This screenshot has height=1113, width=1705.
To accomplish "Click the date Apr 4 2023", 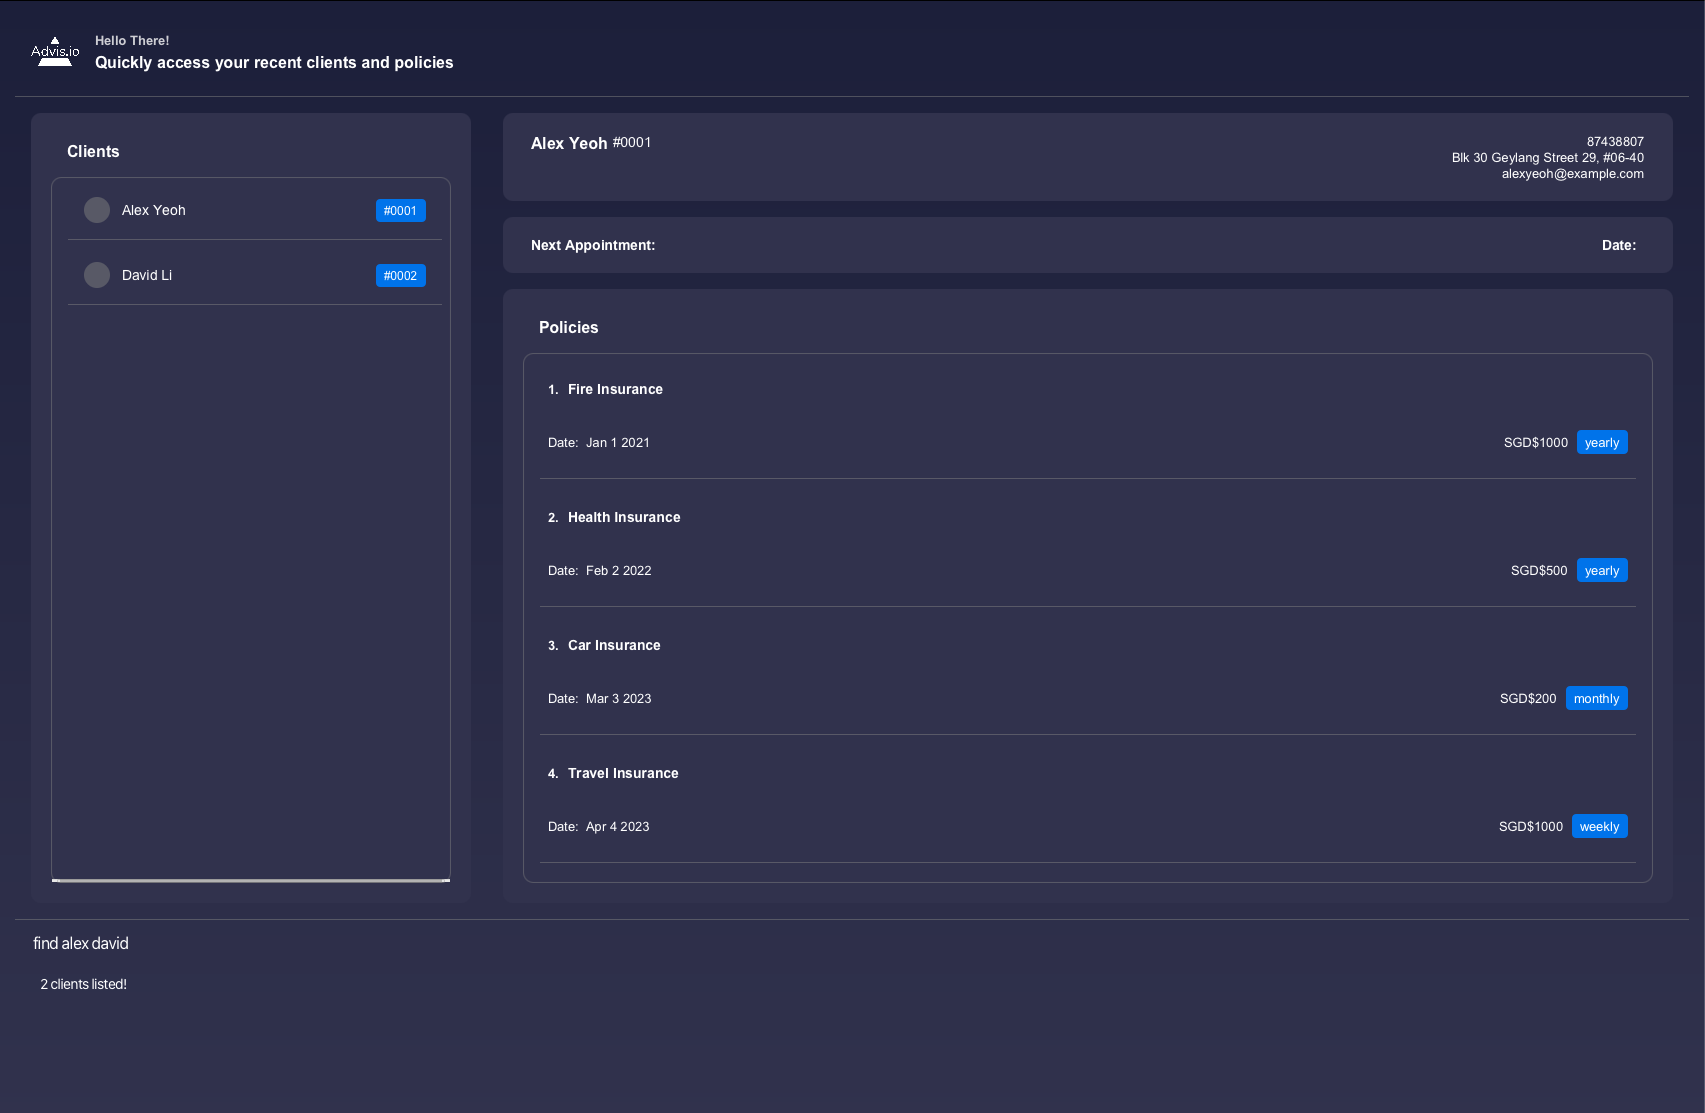I will coord(618,826).
